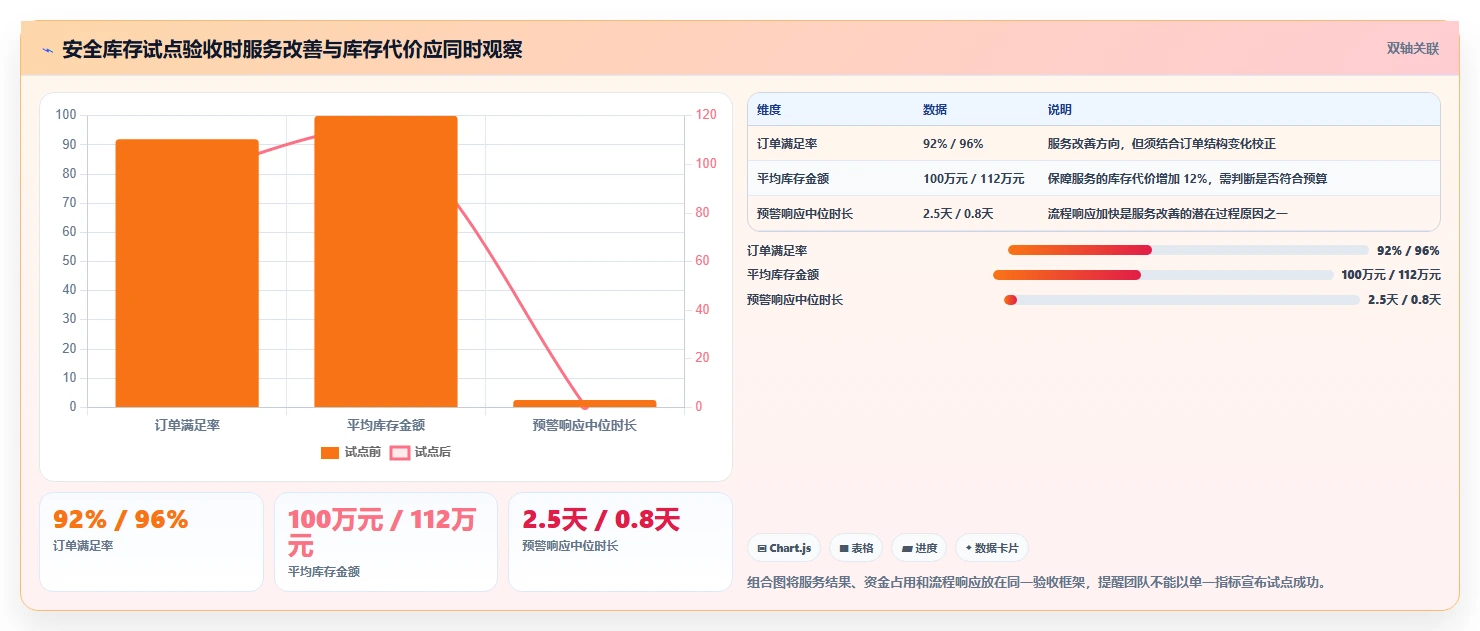Toggle the 试点后 legend item

tap(420, 452)
